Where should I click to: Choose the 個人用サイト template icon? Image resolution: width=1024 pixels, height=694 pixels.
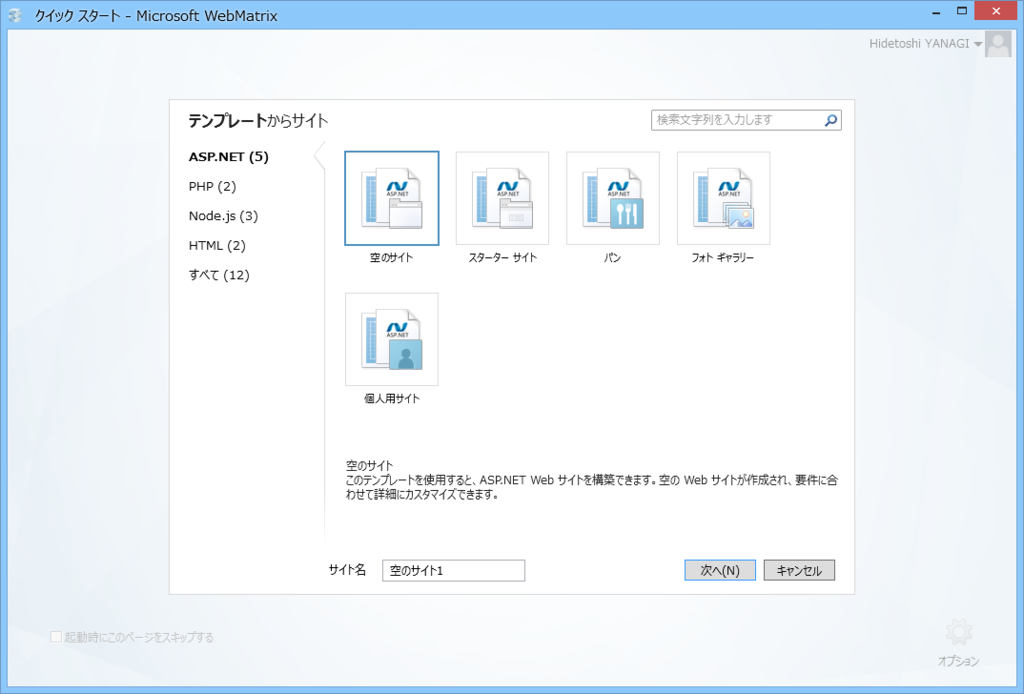pyautogui.click(x=392, y=339)
